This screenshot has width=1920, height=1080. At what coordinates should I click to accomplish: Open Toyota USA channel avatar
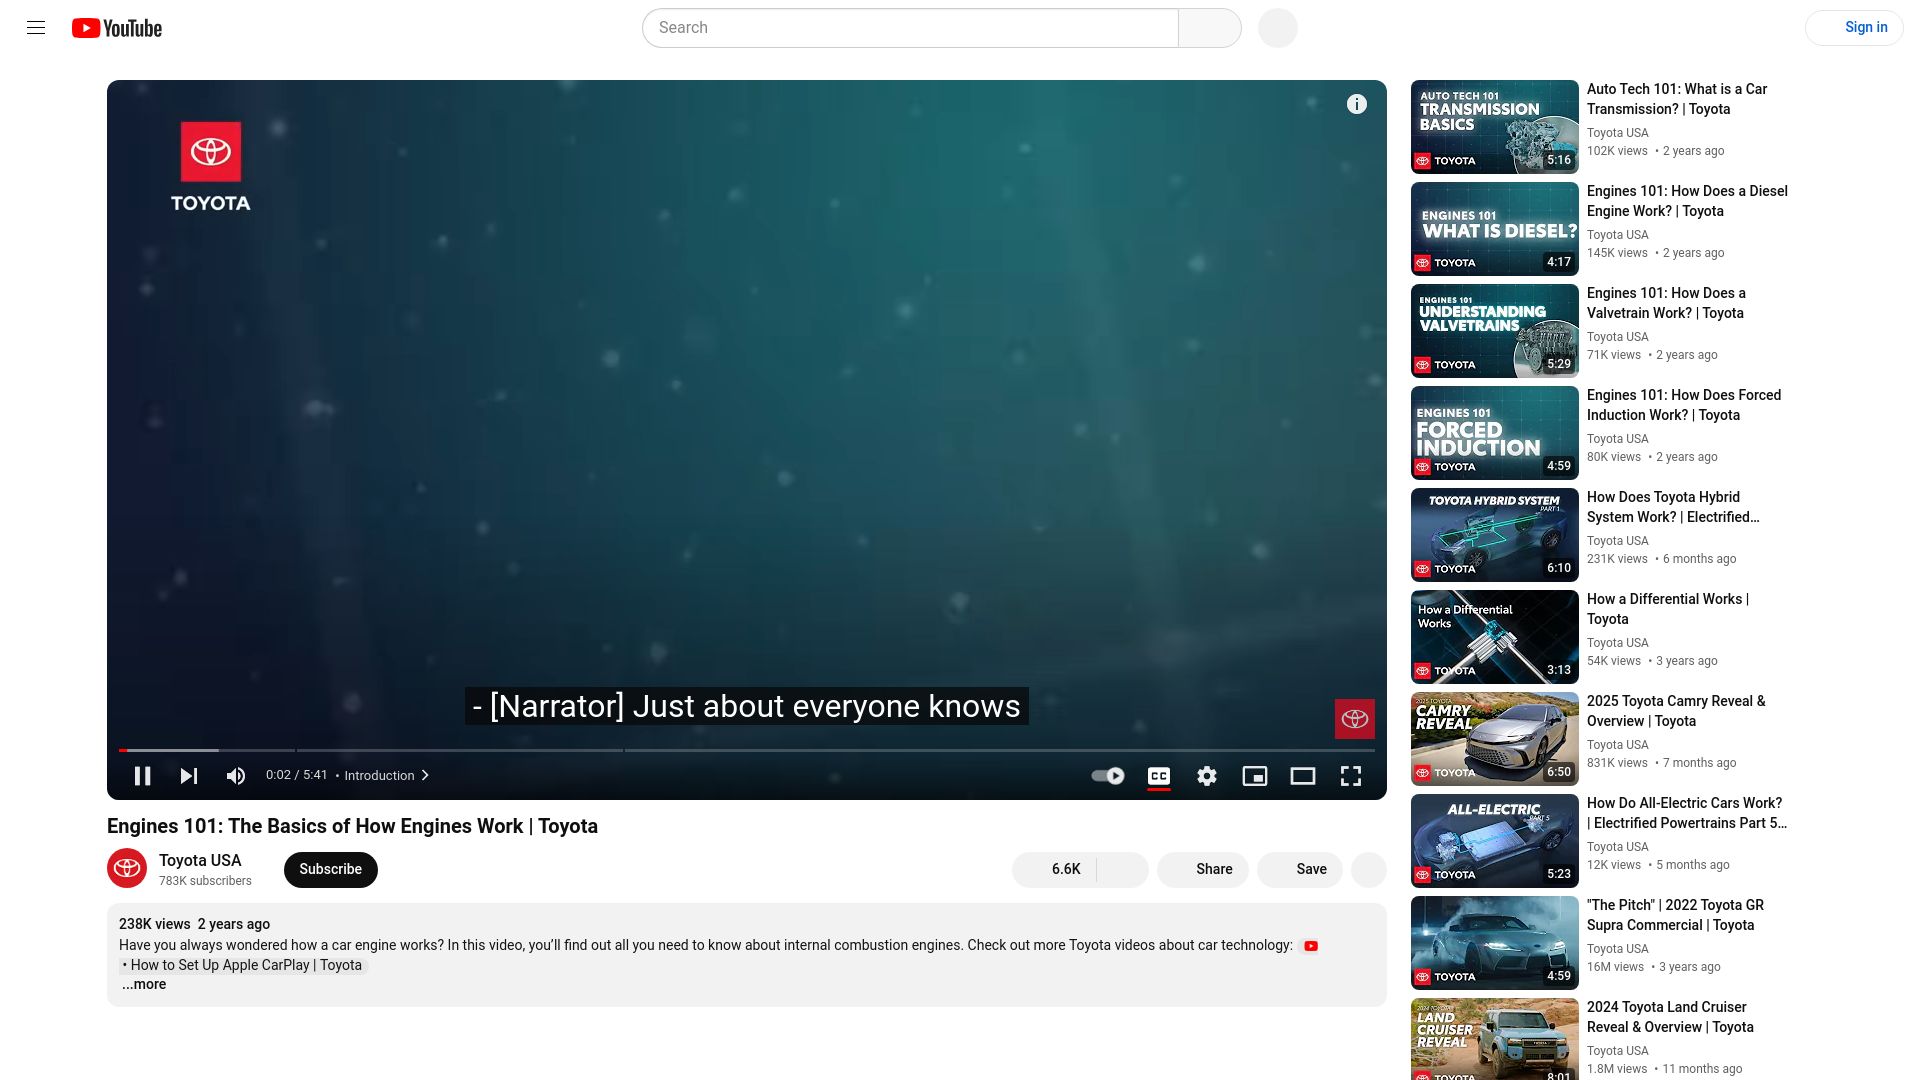point(127,868)
